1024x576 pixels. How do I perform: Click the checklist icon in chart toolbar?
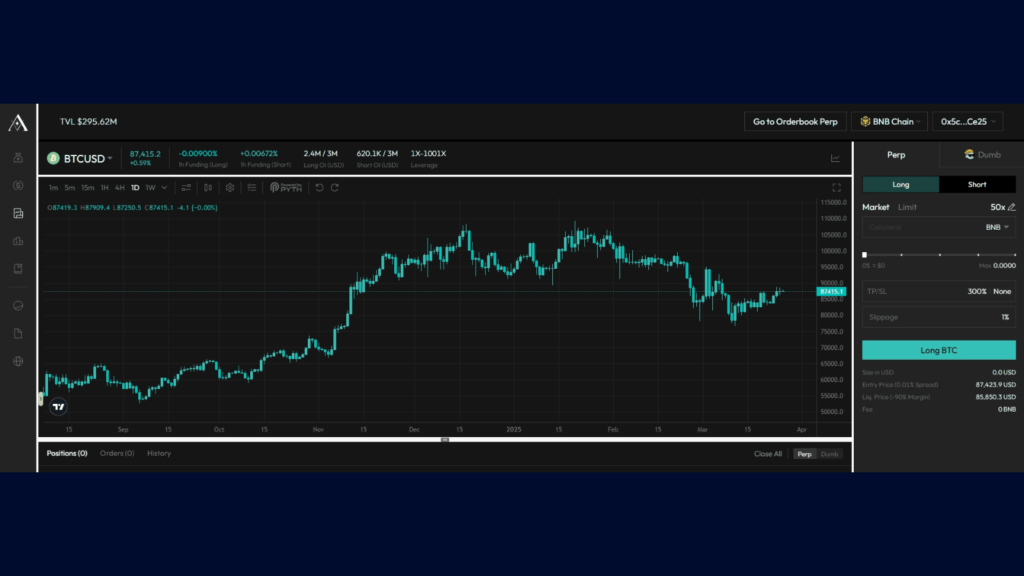(x=252, y=187)
